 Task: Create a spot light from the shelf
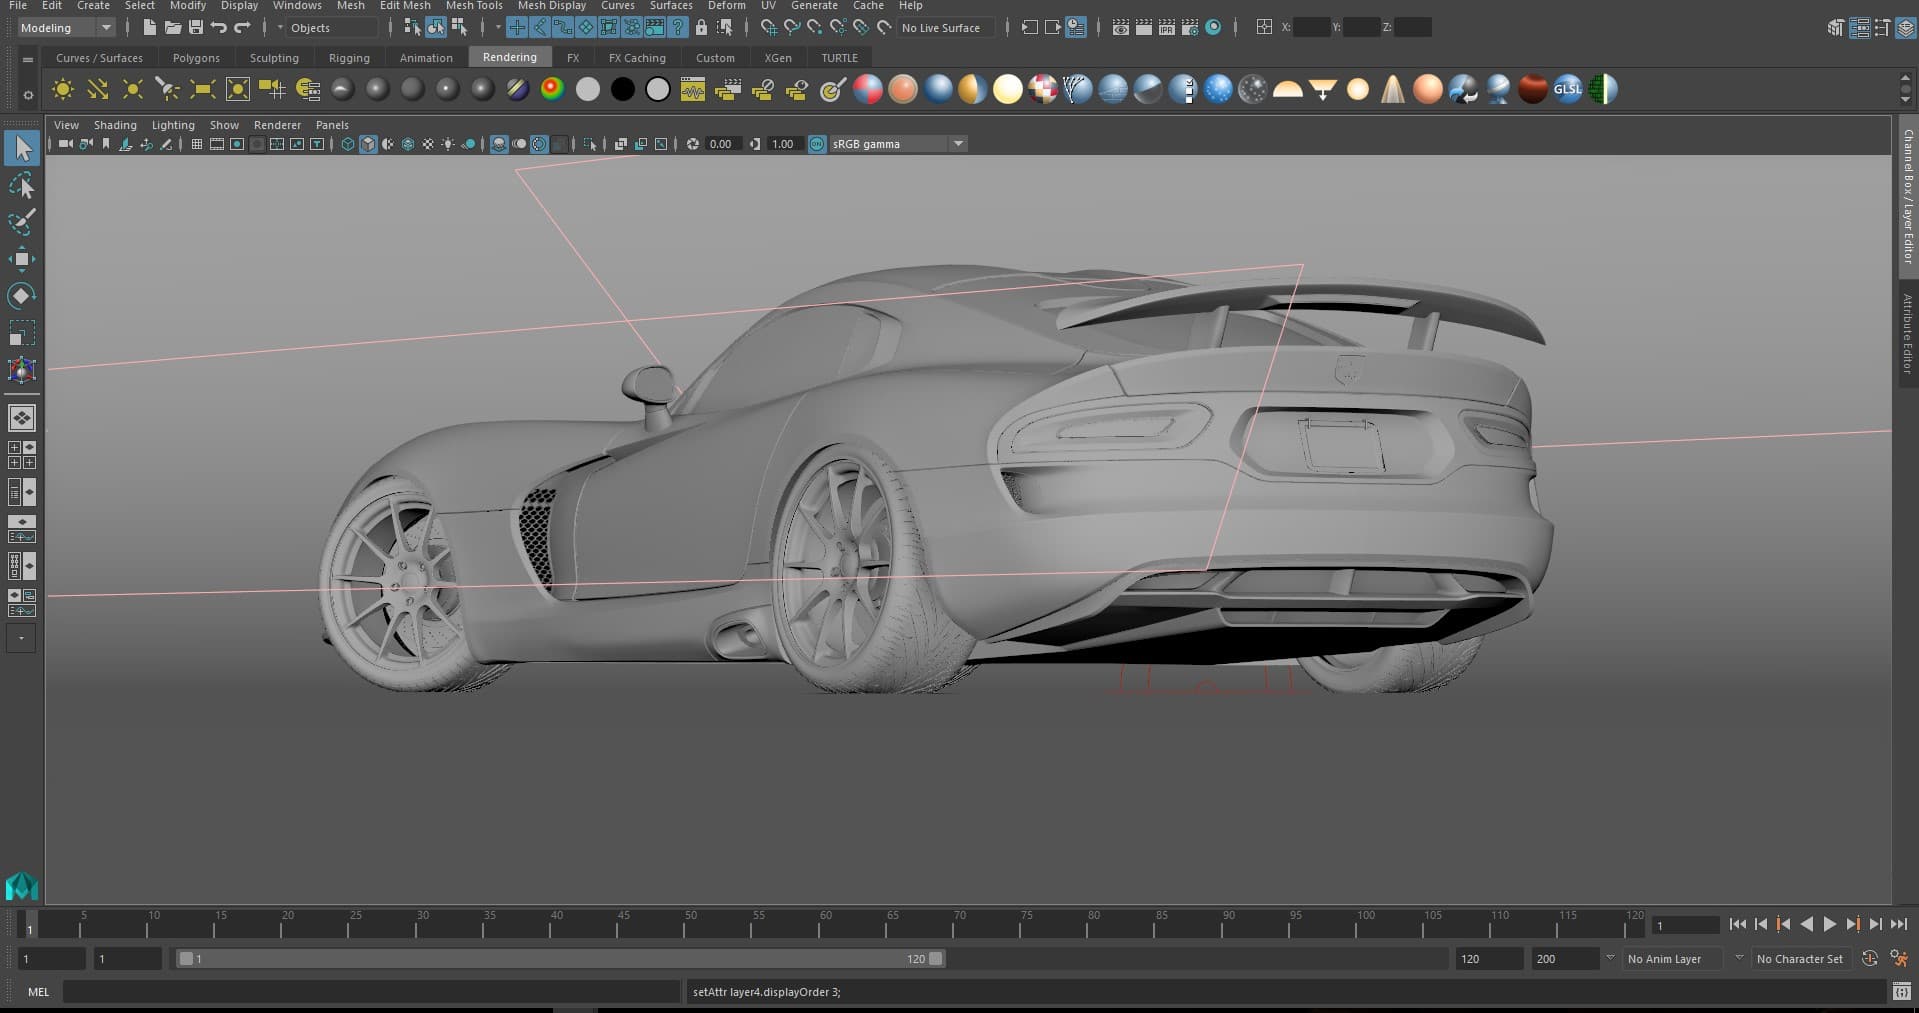coord(168,90)
